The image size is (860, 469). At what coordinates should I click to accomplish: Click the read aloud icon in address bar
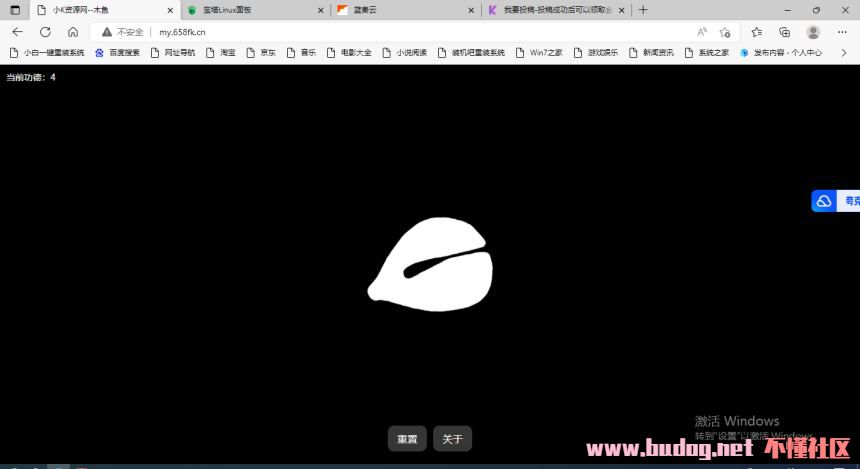click(x=702, y=32)
